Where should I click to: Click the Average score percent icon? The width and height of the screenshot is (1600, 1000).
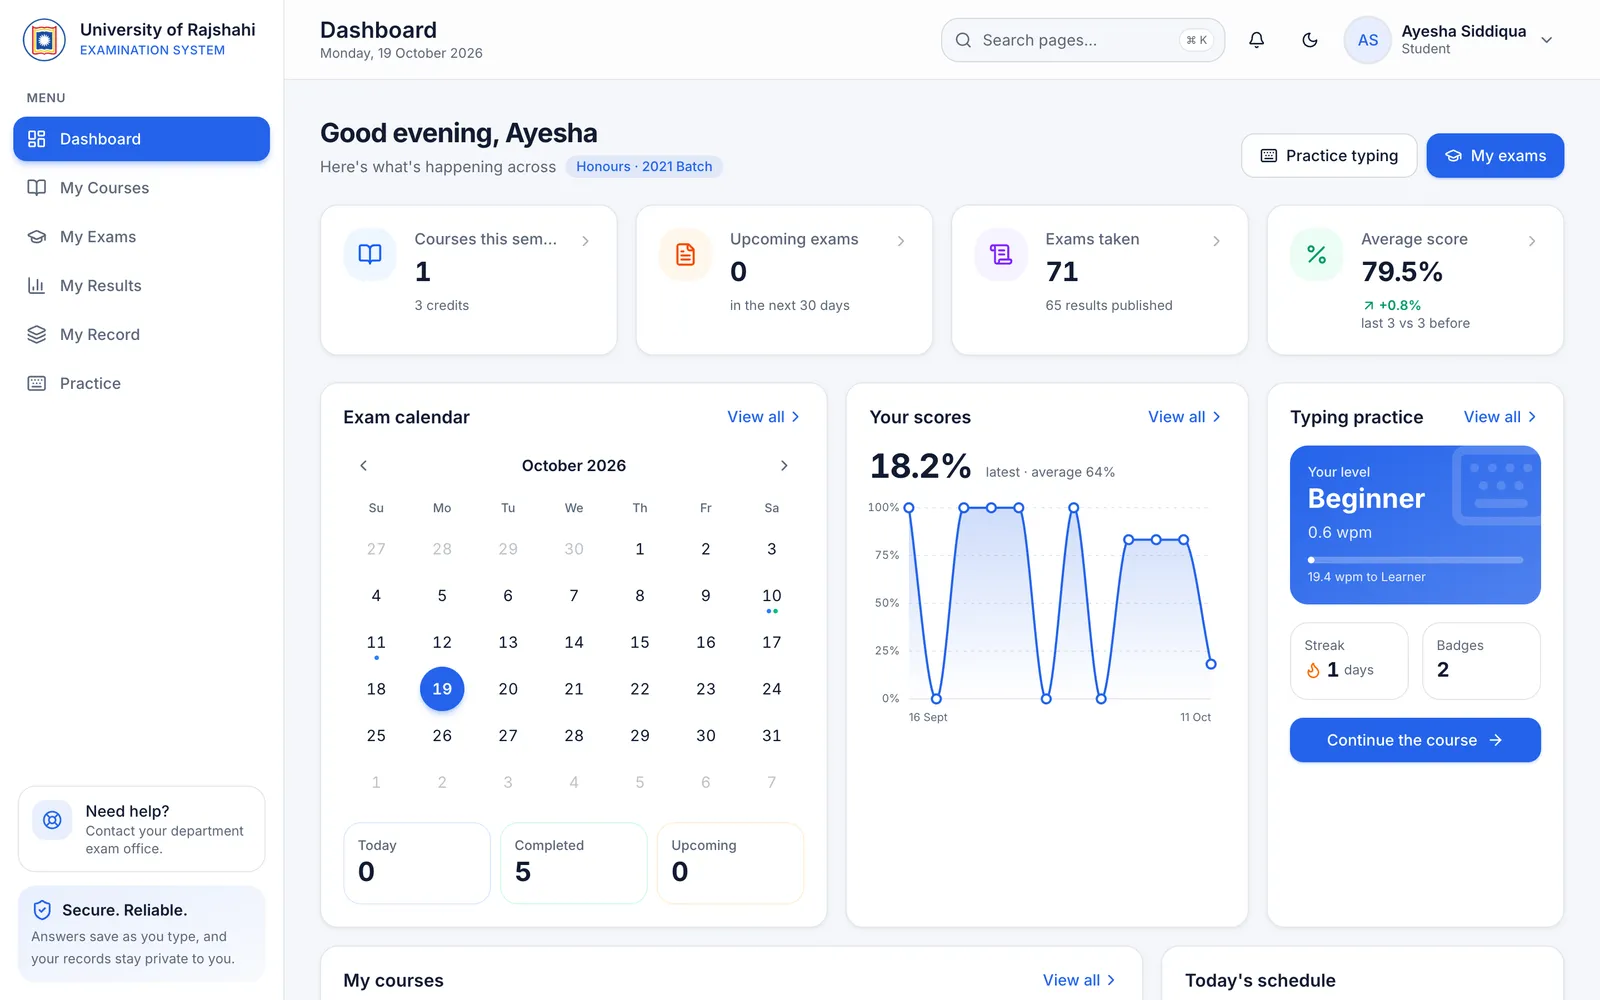(1317, 254)
